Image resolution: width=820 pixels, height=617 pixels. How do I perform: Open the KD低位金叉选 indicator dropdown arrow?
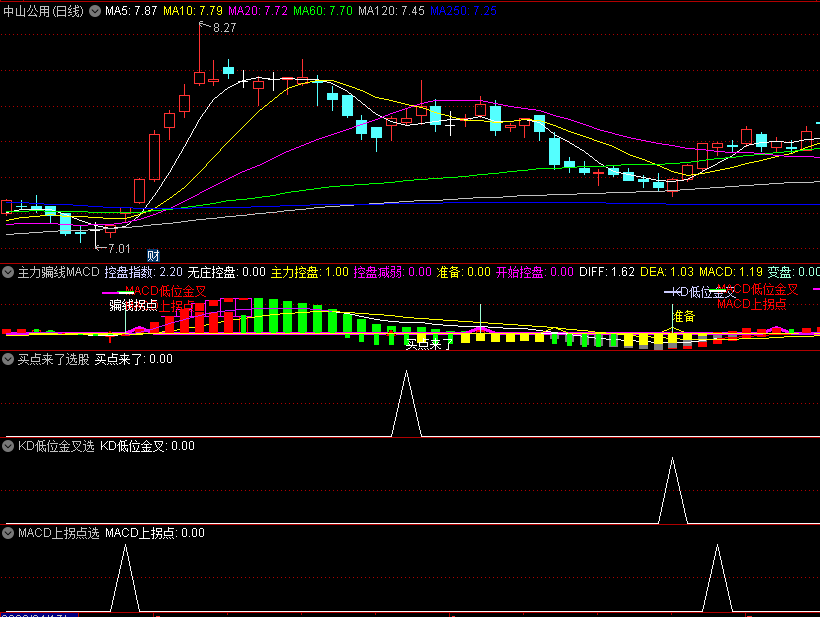click(x=8, y=446)
